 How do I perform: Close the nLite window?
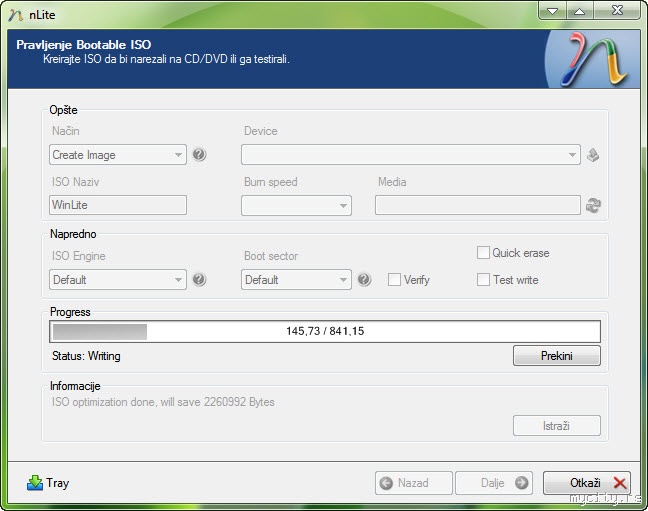click(617, 11)
